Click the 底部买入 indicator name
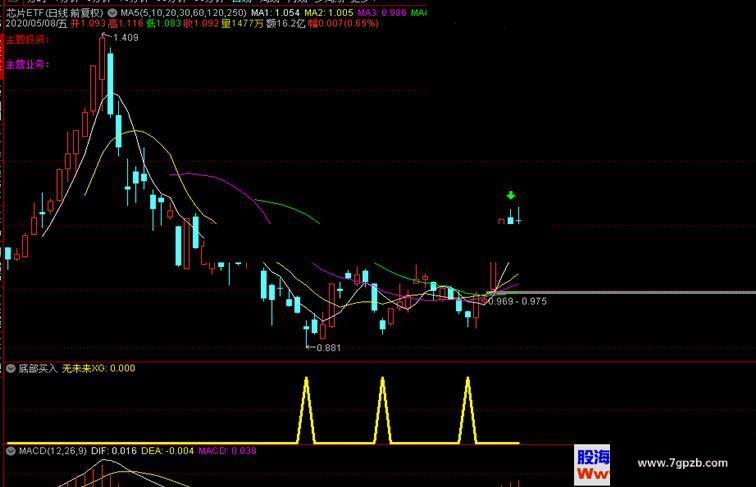756x487 pixels. pyautogui.click(x=38, y=368)
